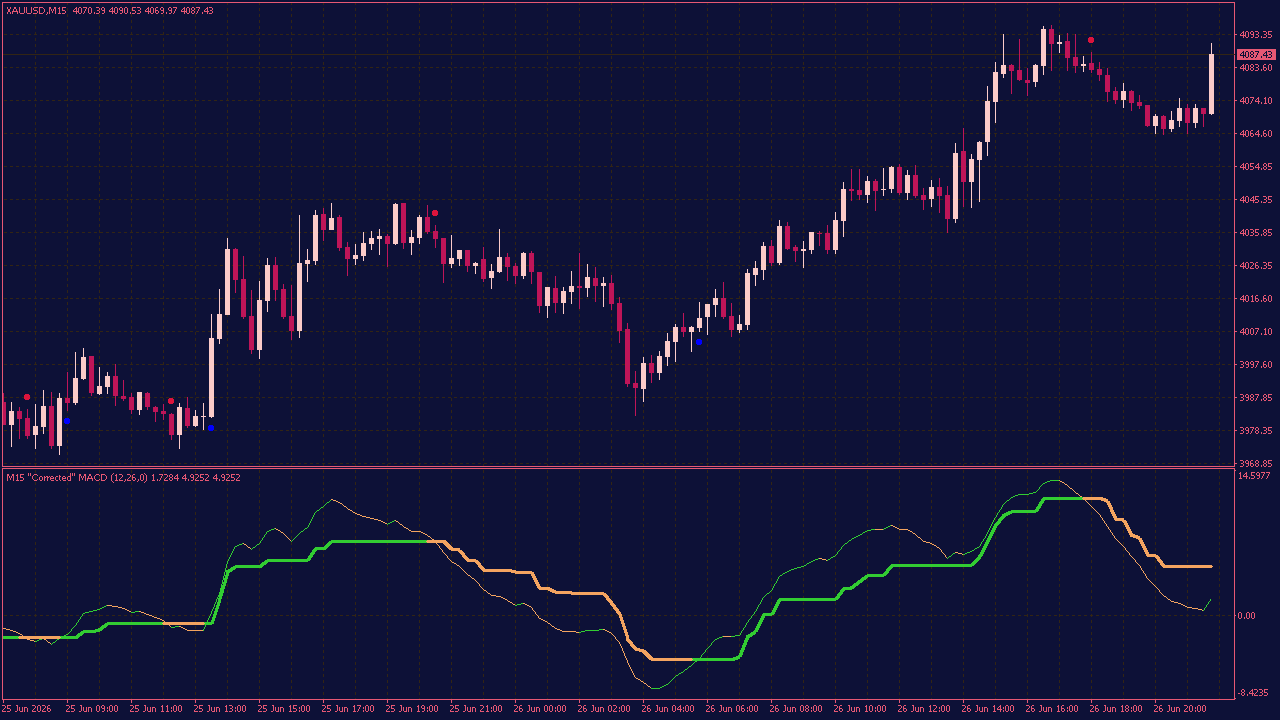The image size is (1280, 720).
Task: Click the 4083.60 price scale label
Action: (1255, 67)
